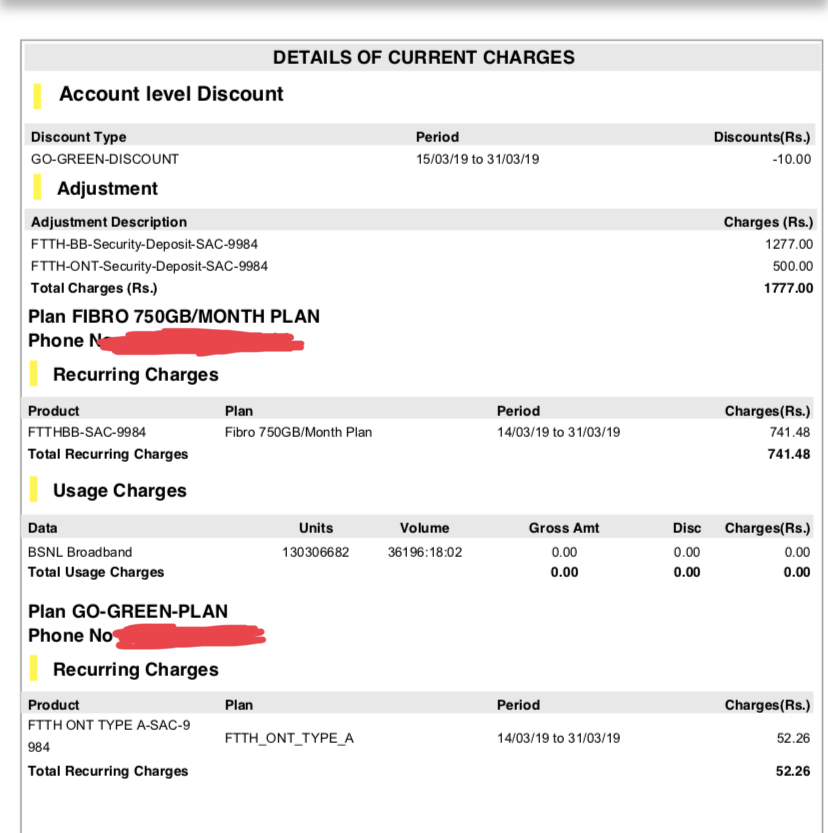Click the 130306682 units value
Viewport: 828px width, 833px height.
(x=315, y=552)
